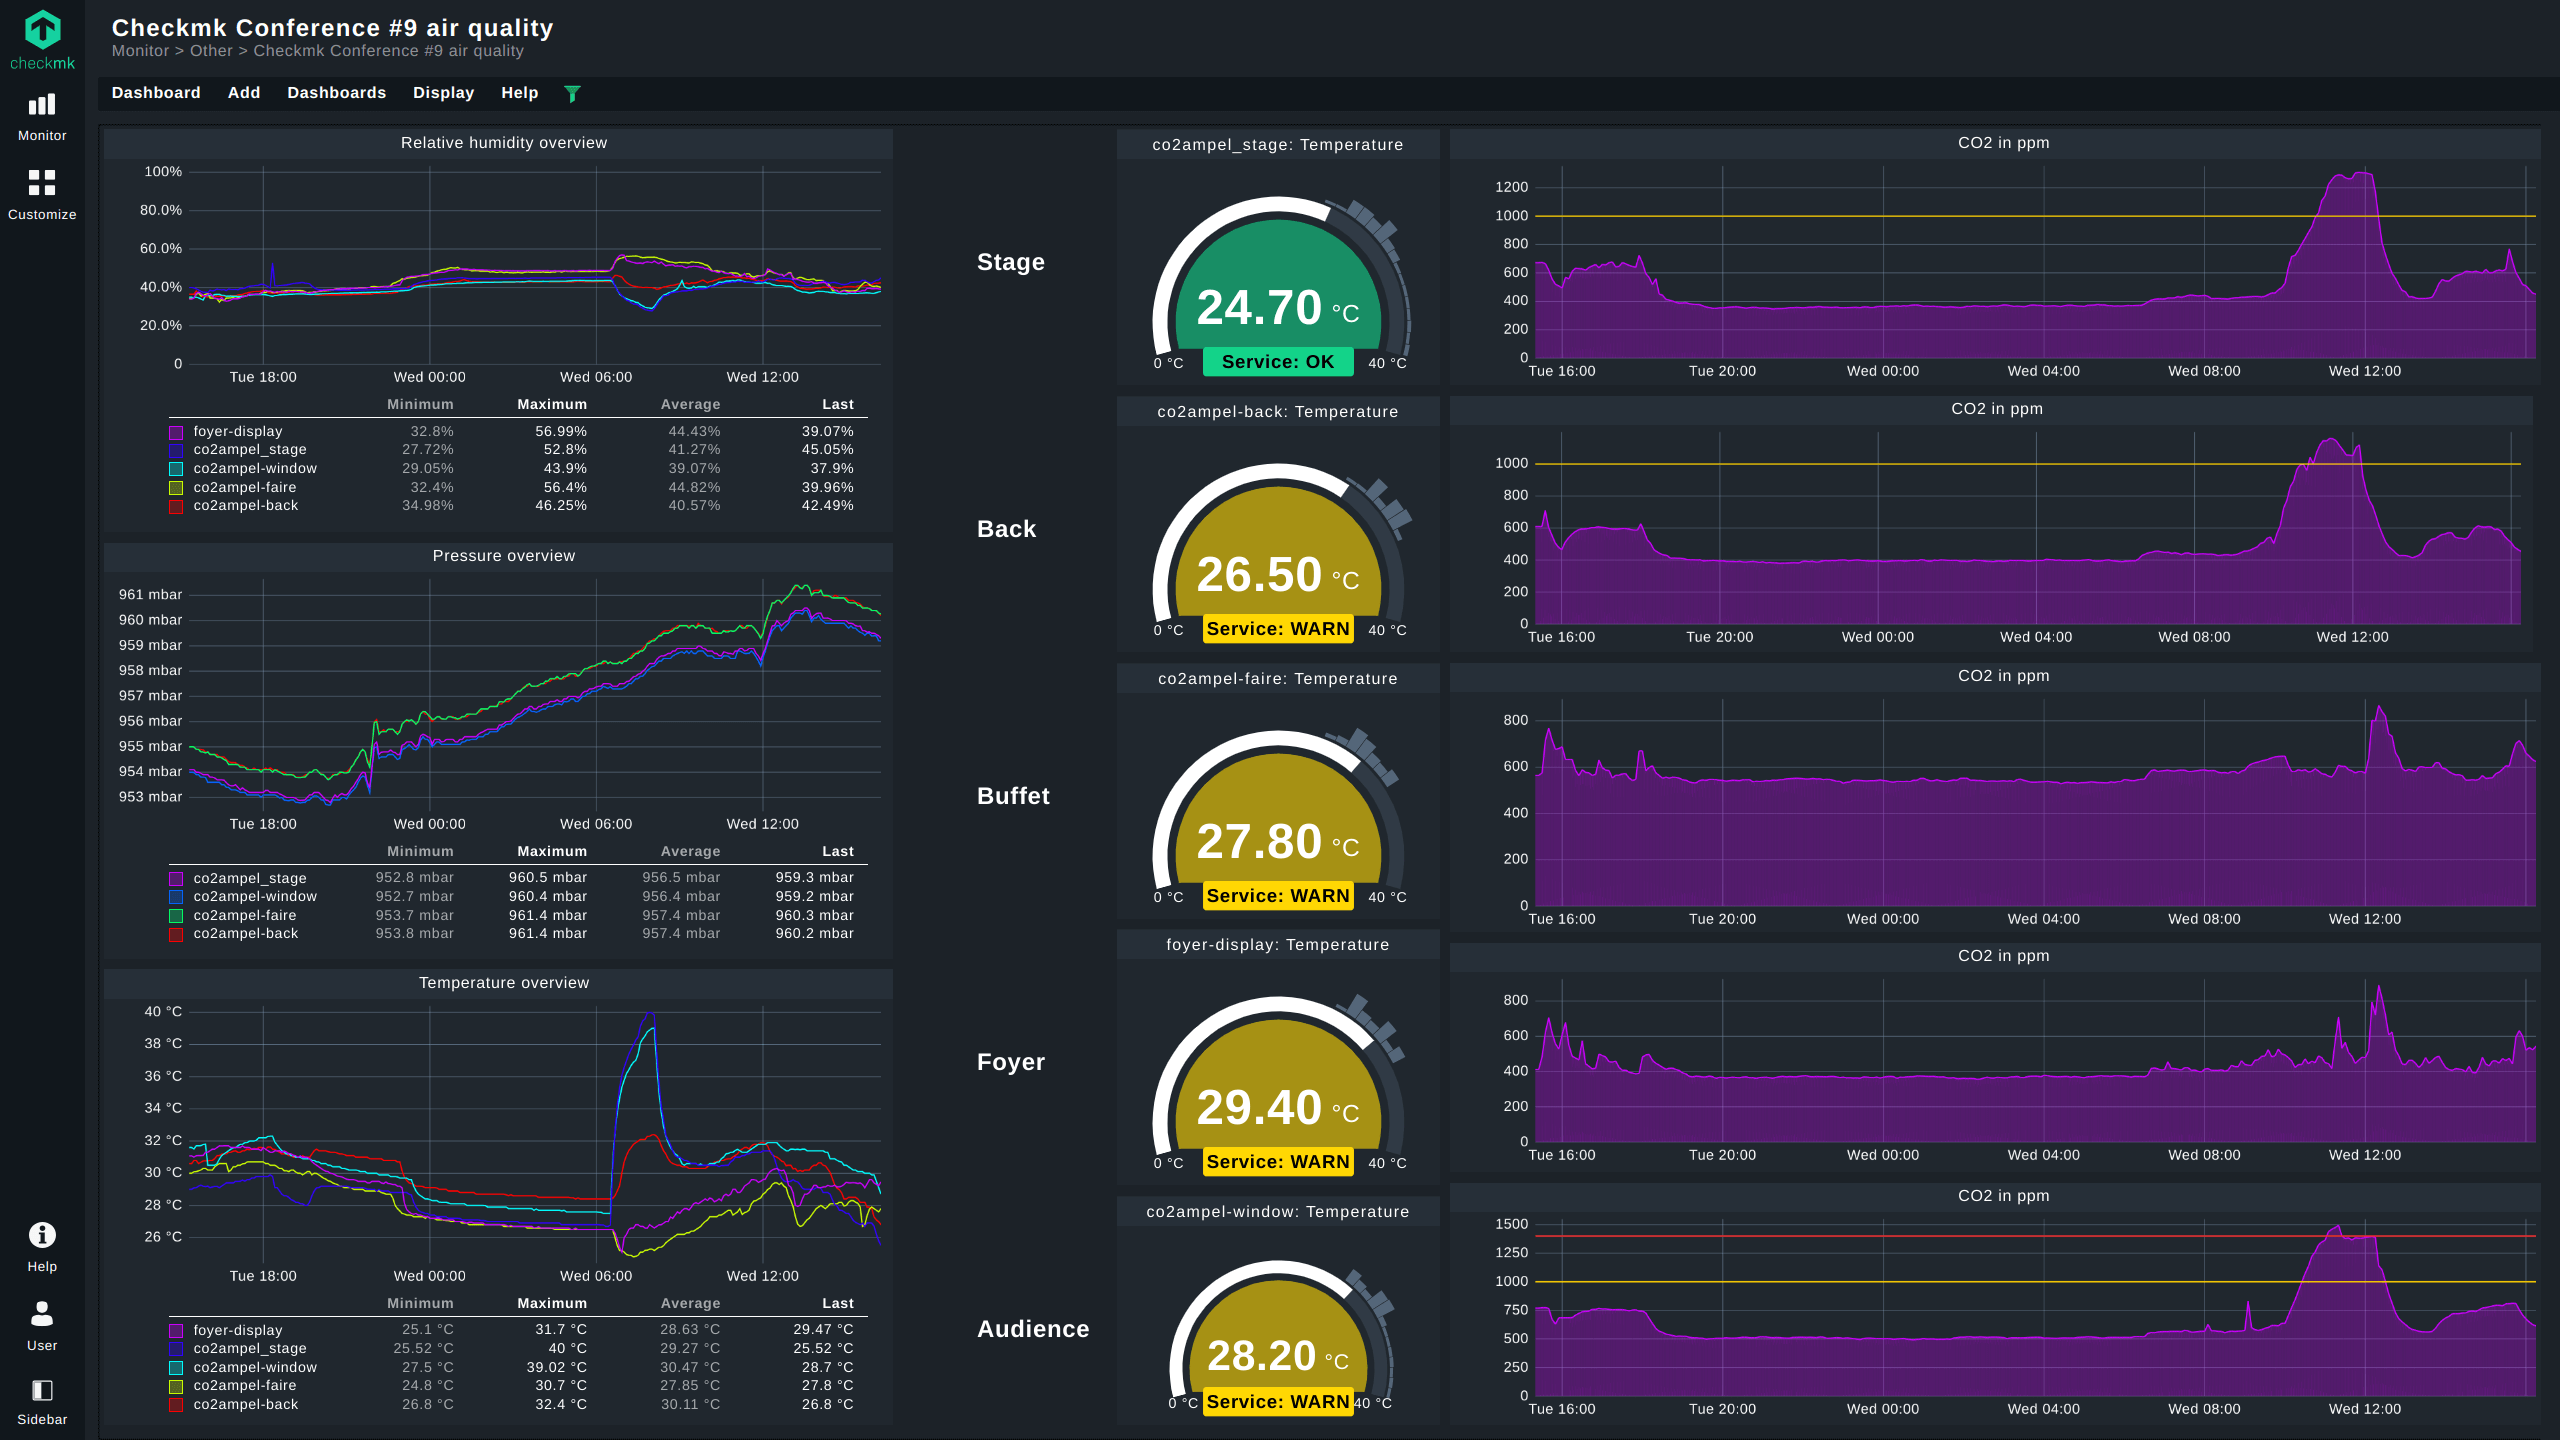Image resolution: width=2560 pixels, height=1440 pixels.
Task: Follow the Other breadcrumb link
Action: 211,51
